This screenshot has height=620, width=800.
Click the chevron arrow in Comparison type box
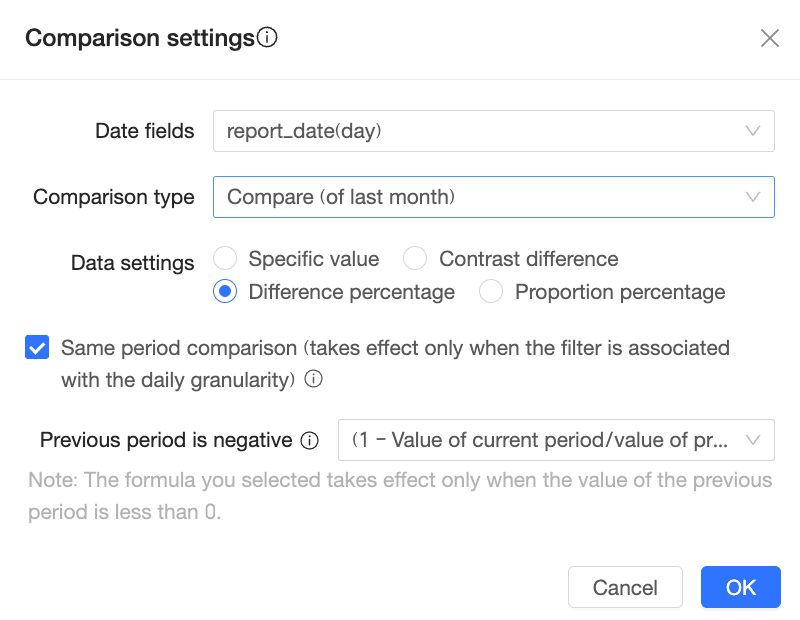[x=753, y=197]
